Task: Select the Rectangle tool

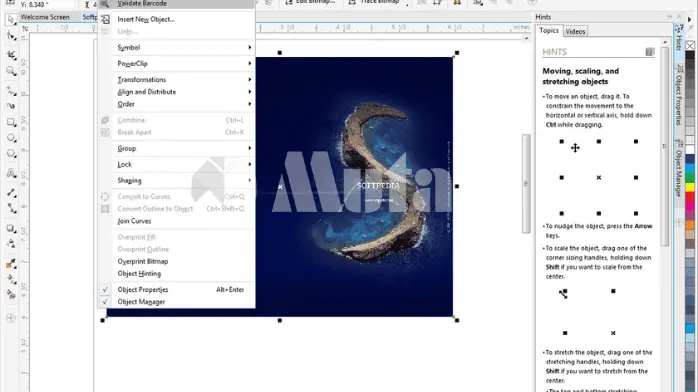Action: (11, 122)
